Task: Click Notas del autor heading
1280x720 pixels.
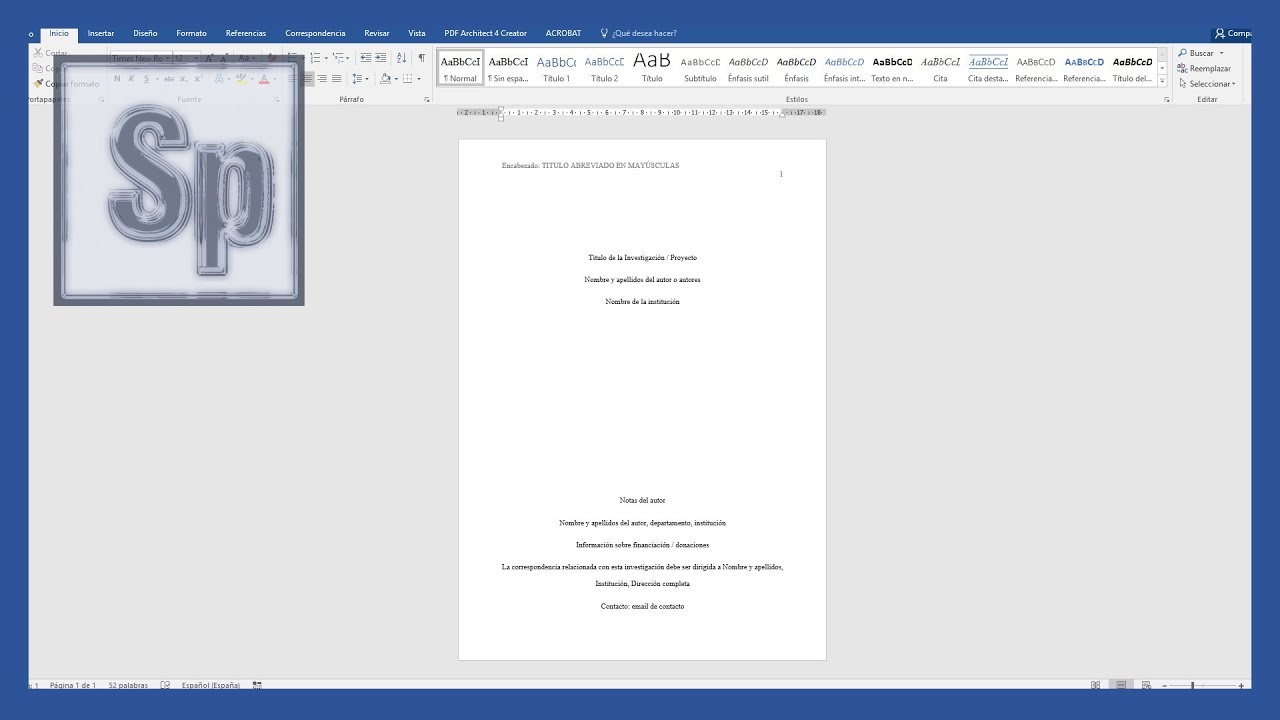Action: (x=642, y=500)
